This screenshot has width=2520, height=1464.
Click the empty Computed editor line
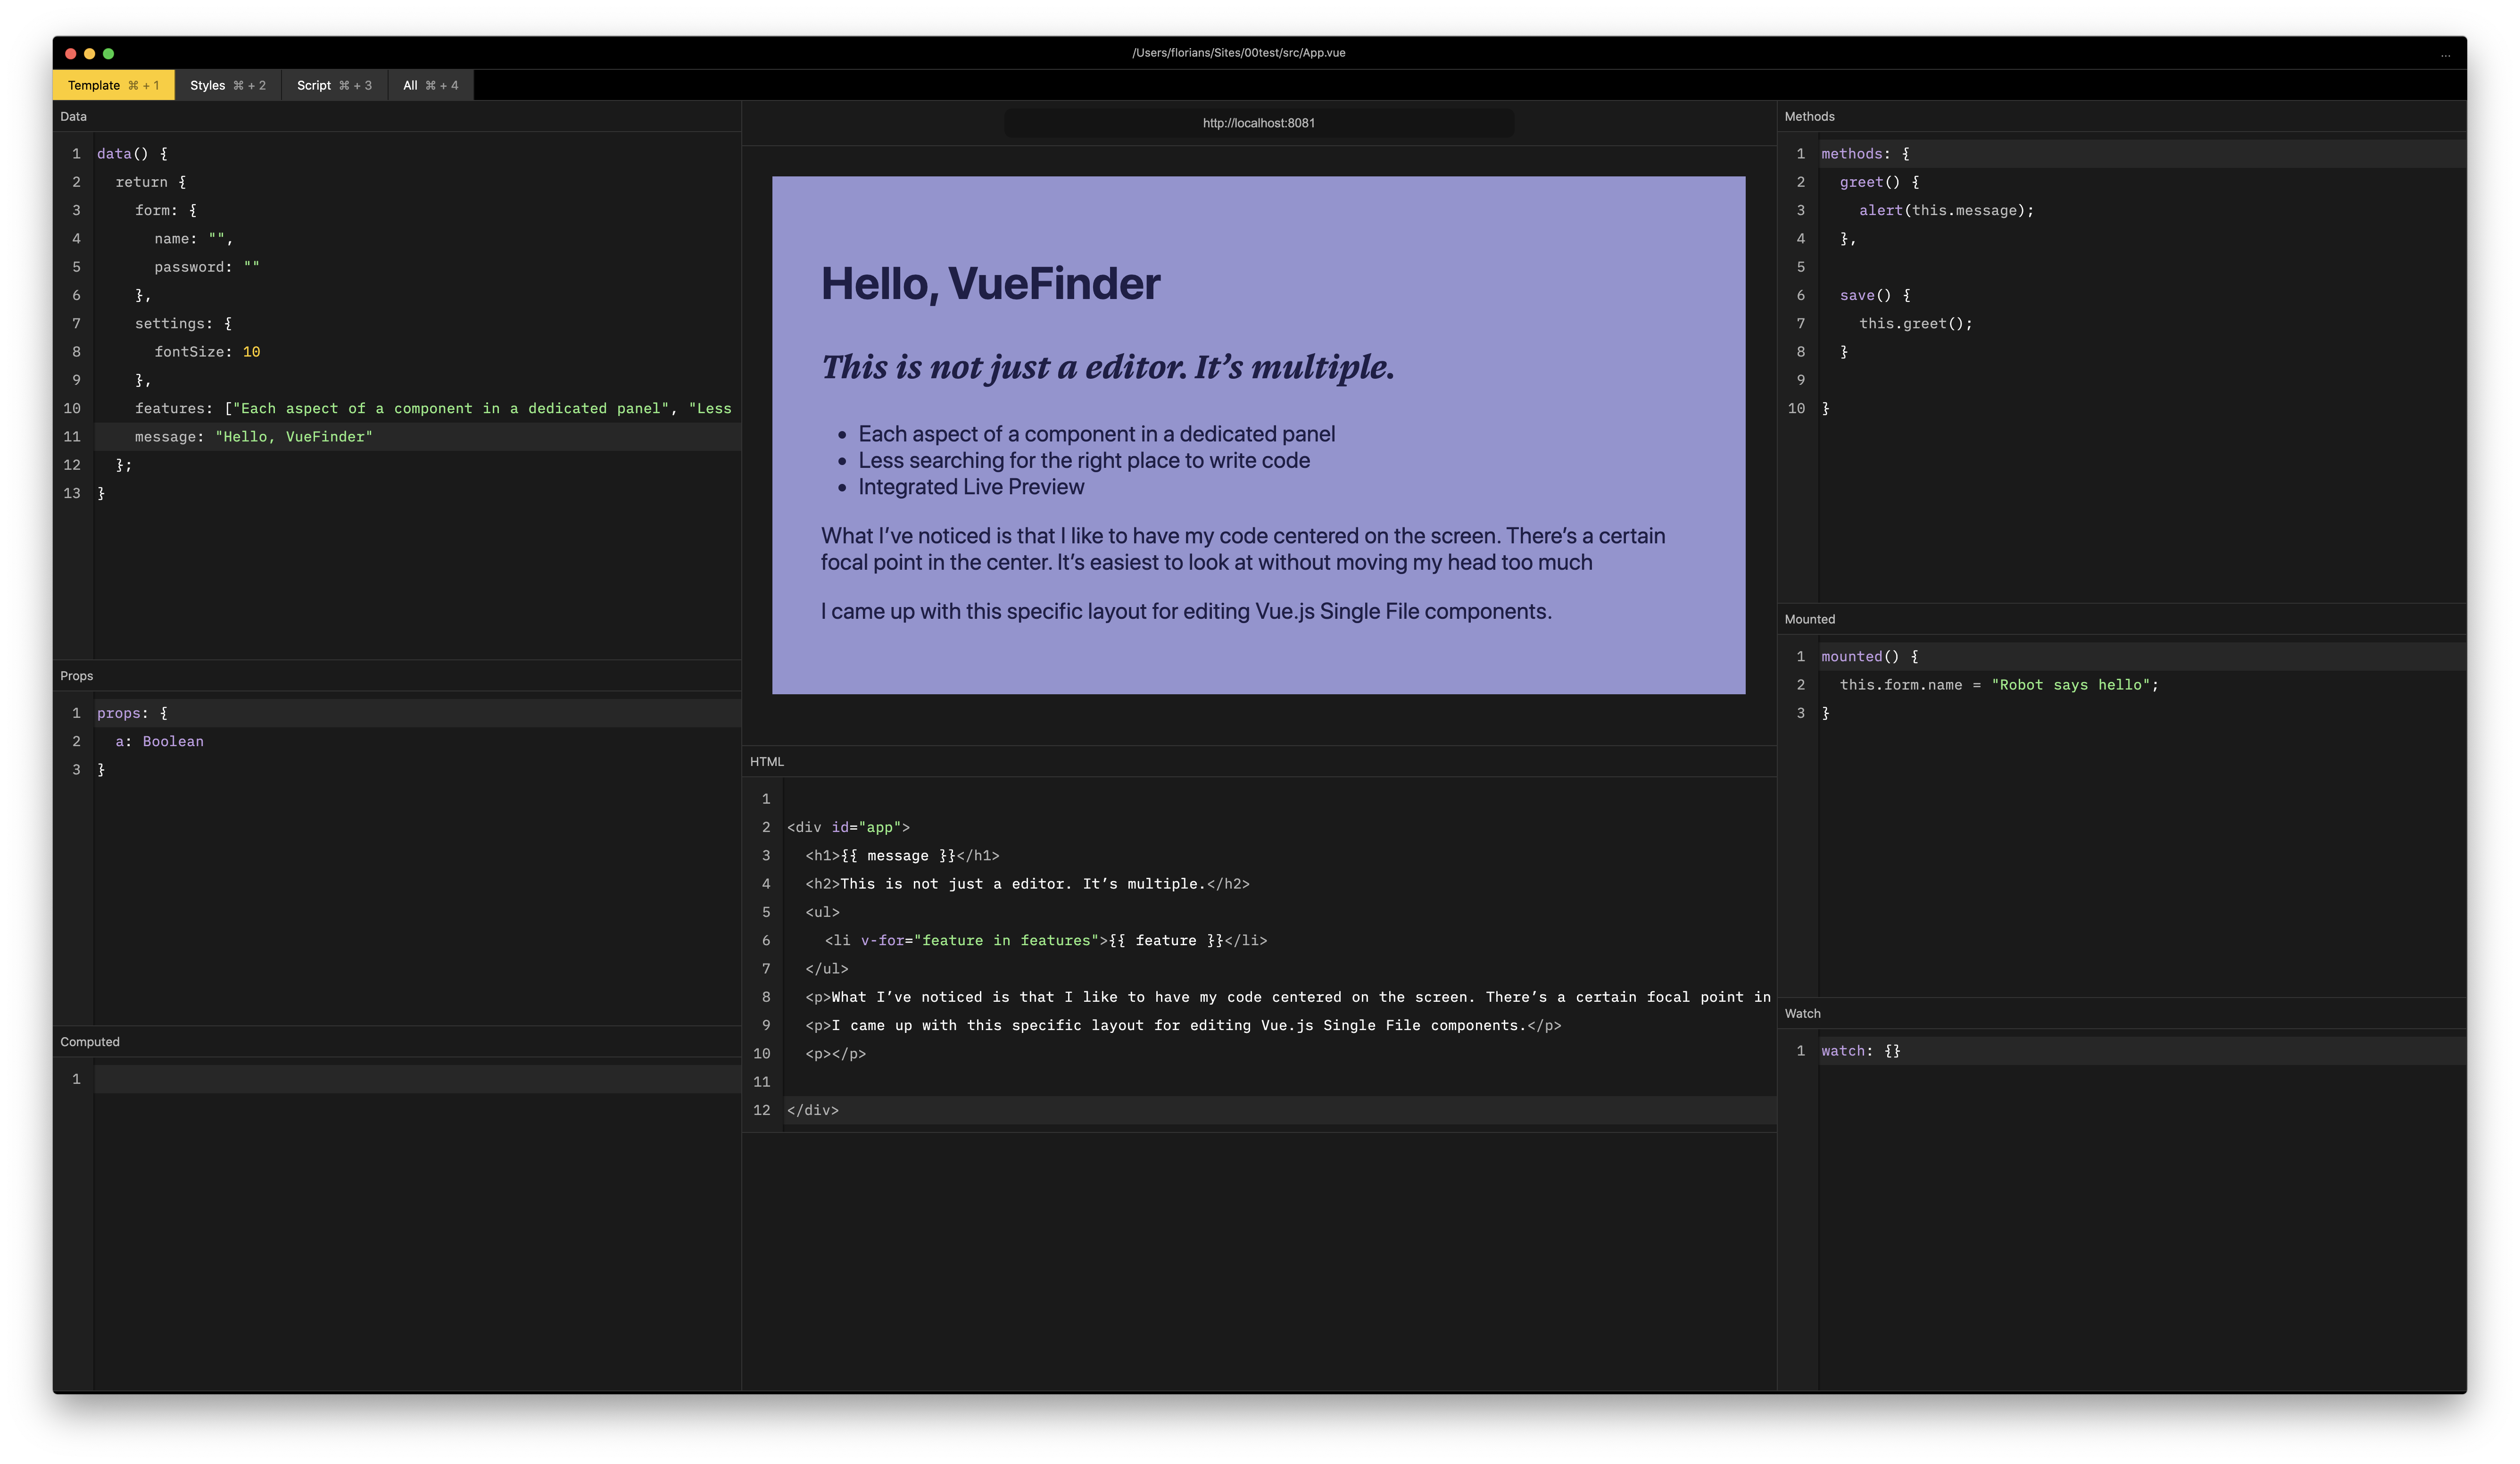pyautogui.click(x=400, y=1079)
